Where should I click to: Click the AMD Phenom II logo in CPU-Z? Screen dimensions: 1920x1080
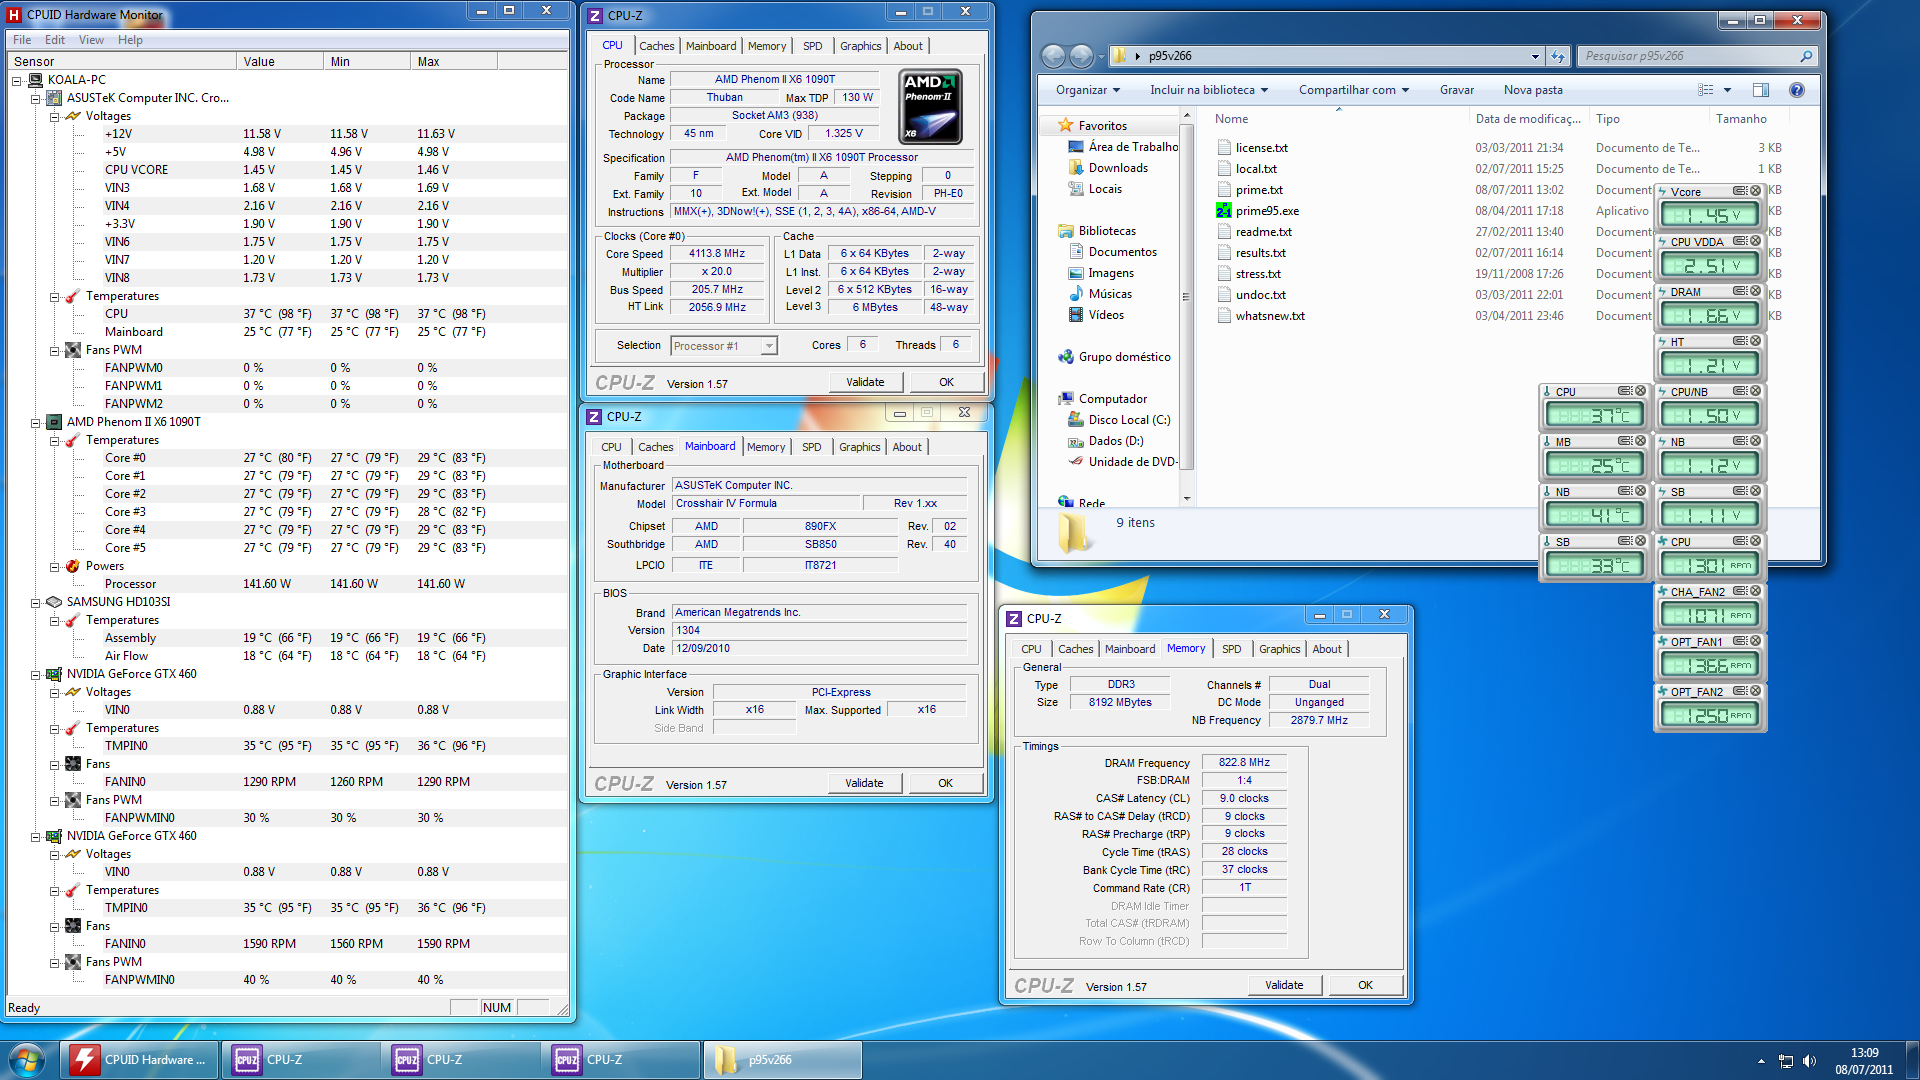pyautogui.click(x=929, y=105)
